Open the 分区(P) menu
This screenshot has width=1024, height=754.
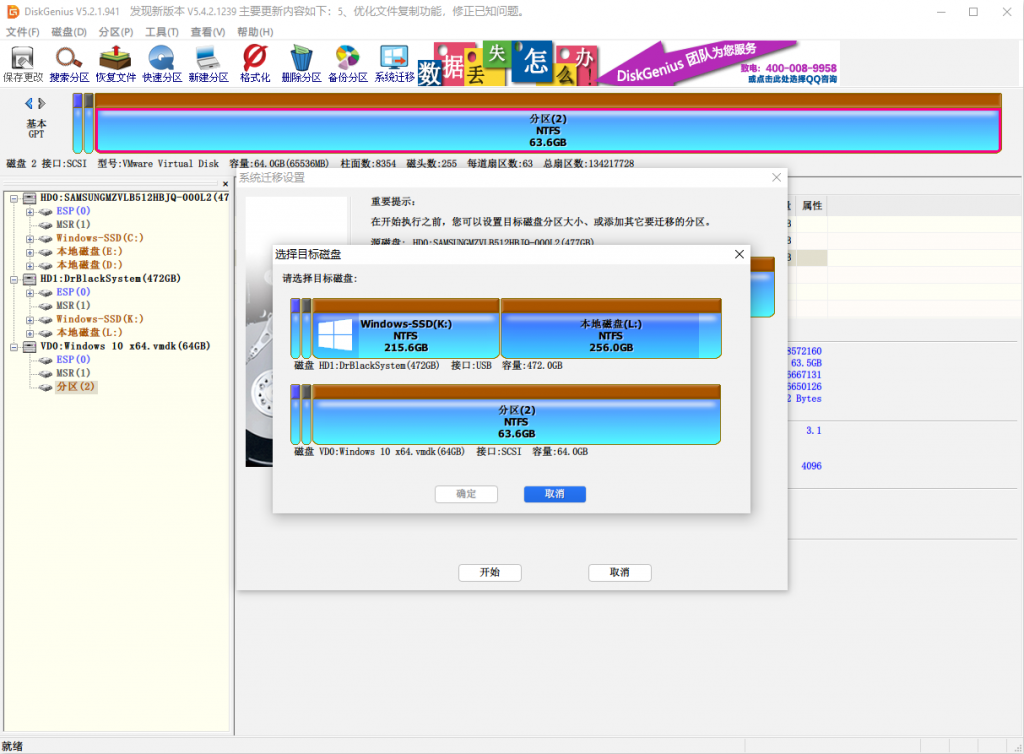tap(116, 32)
